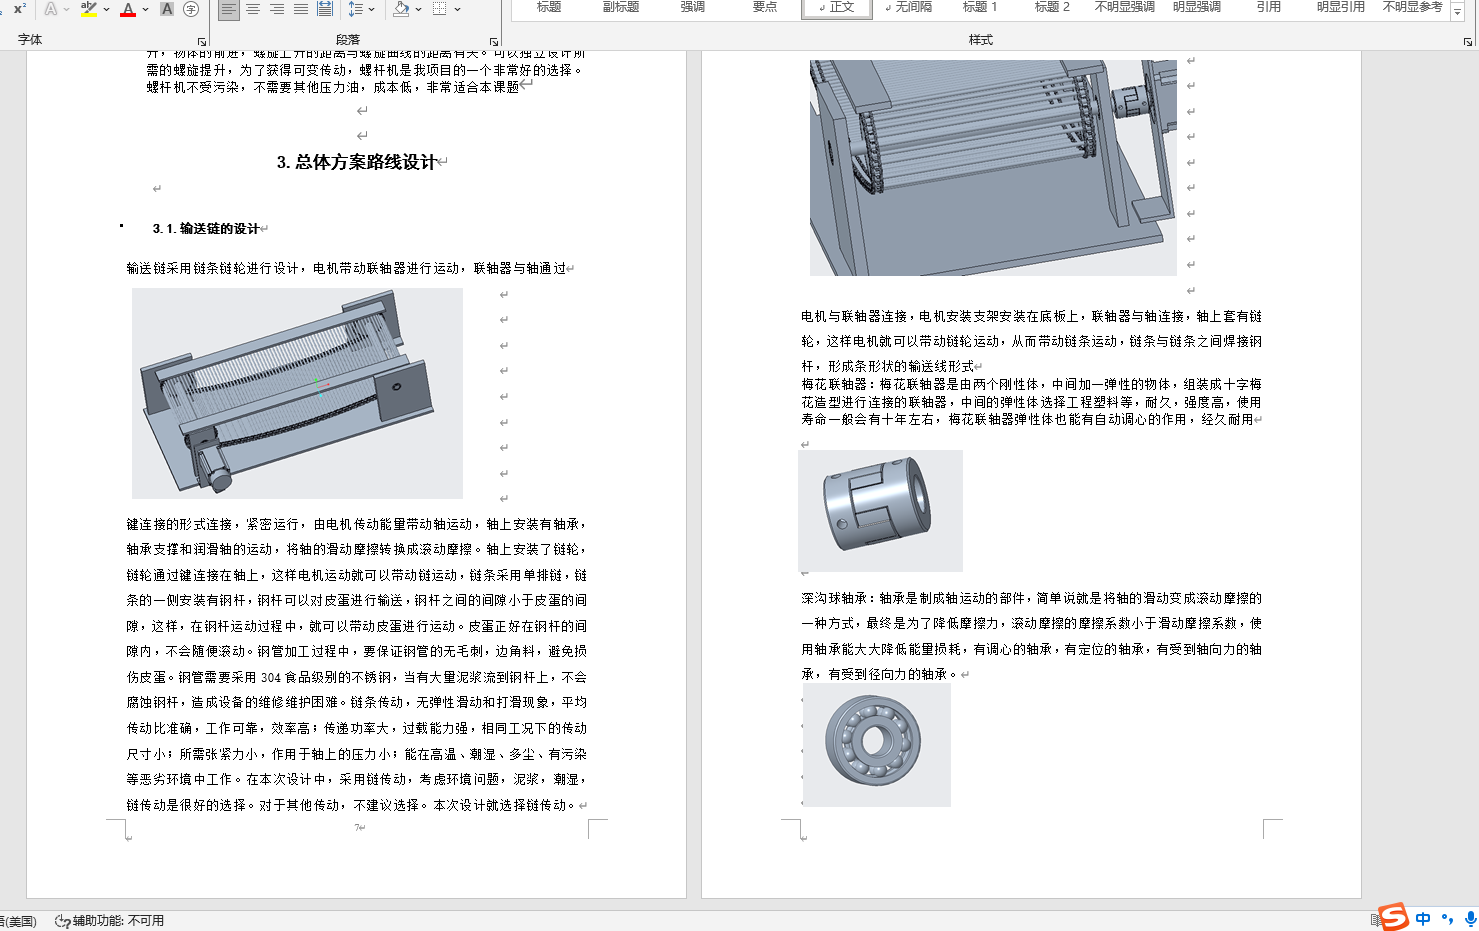Open Font dialog launcher

point(202,41)
